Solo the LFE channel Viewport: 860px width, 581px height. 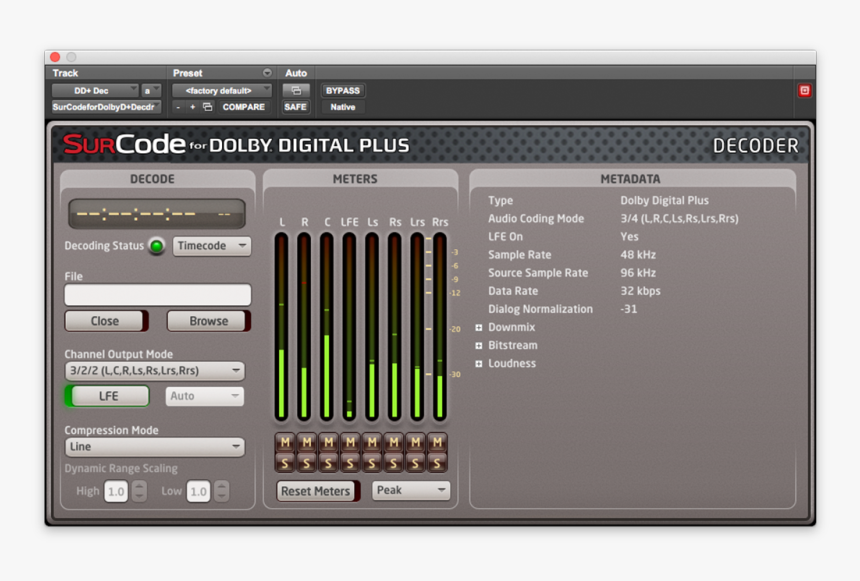(x=350, y=463)
